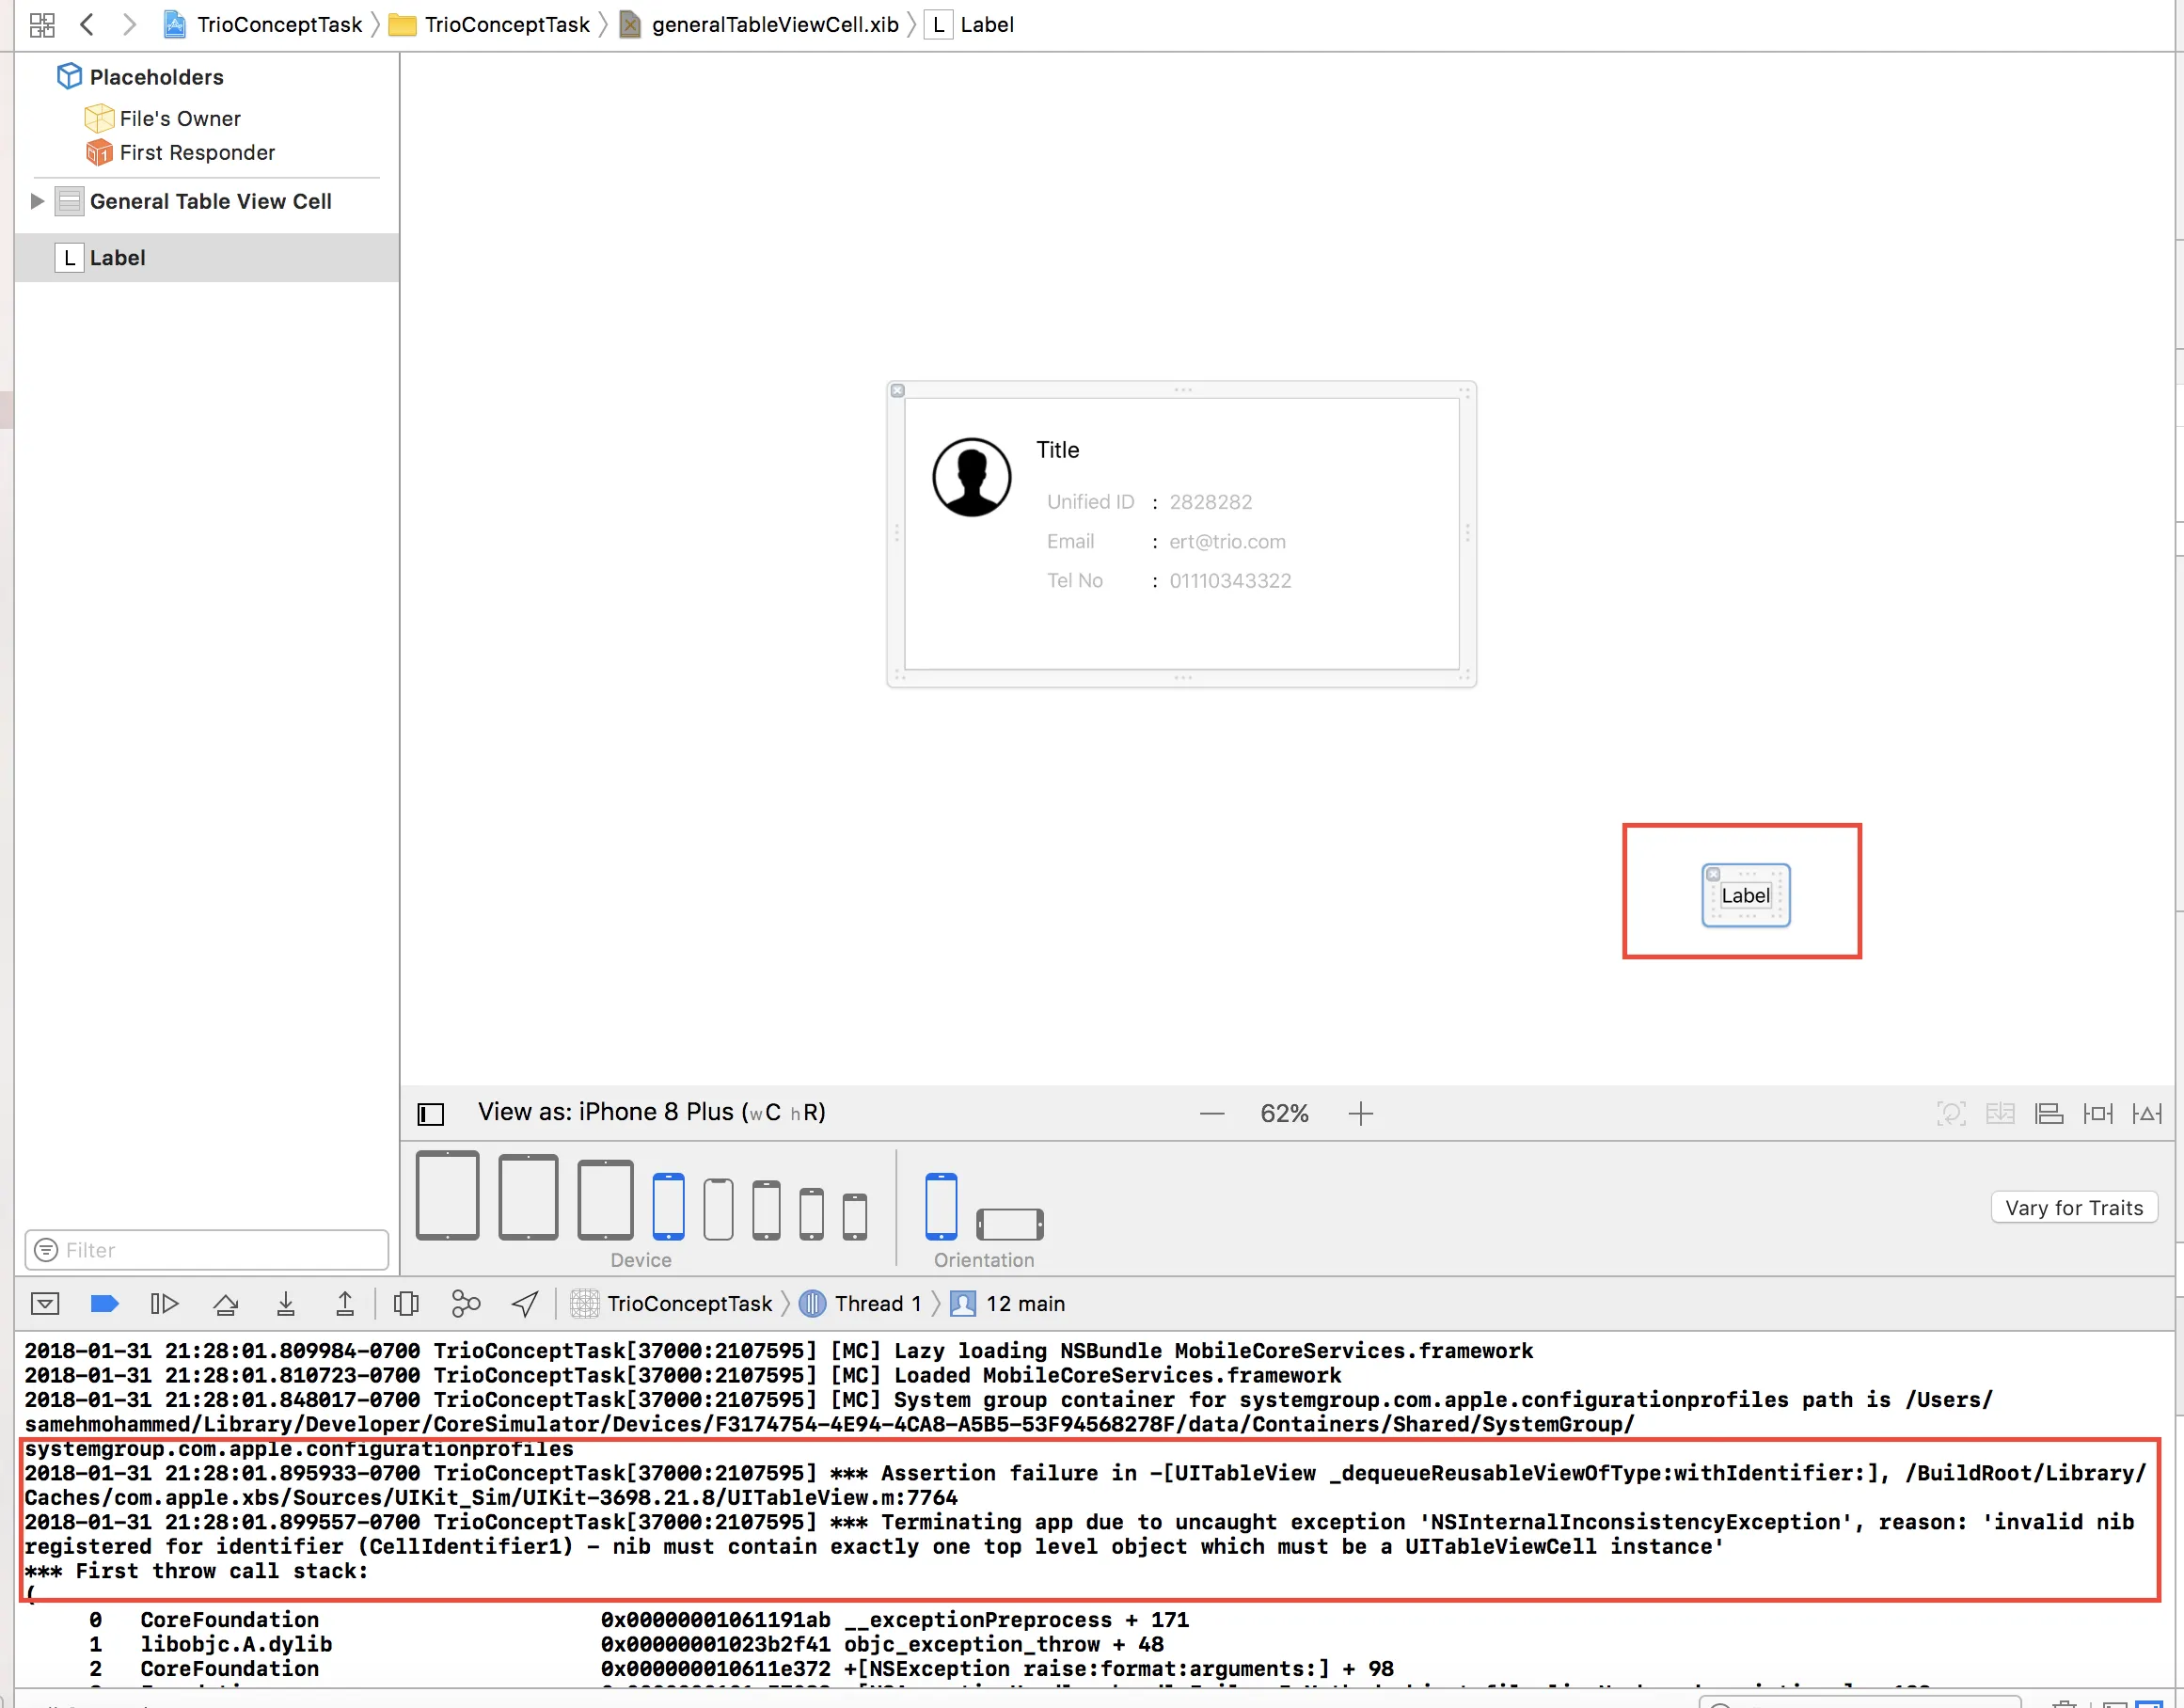Image resolution: width=2184 pixels, height=1708 pixels.
Task: Toggle breakpoints activation in debug bar
Action: [x=105, y=1303]
